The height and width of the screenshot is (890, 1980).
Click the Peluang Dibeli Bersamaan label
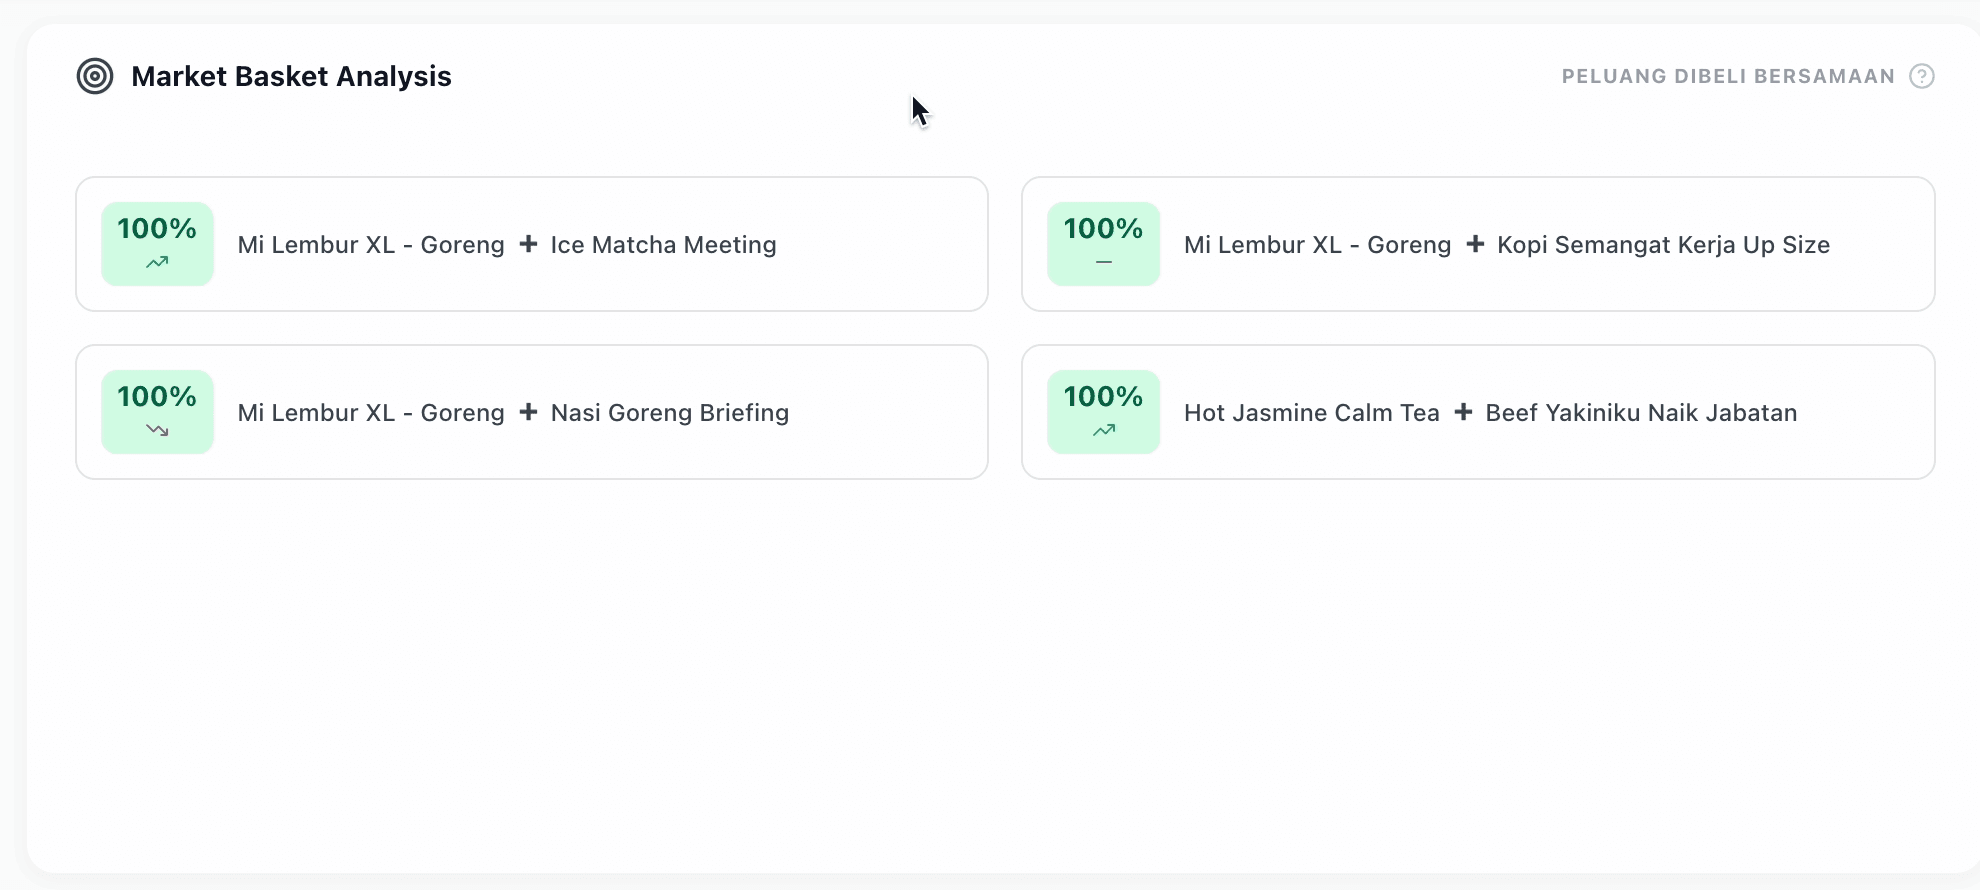(x=1728, y=76)
